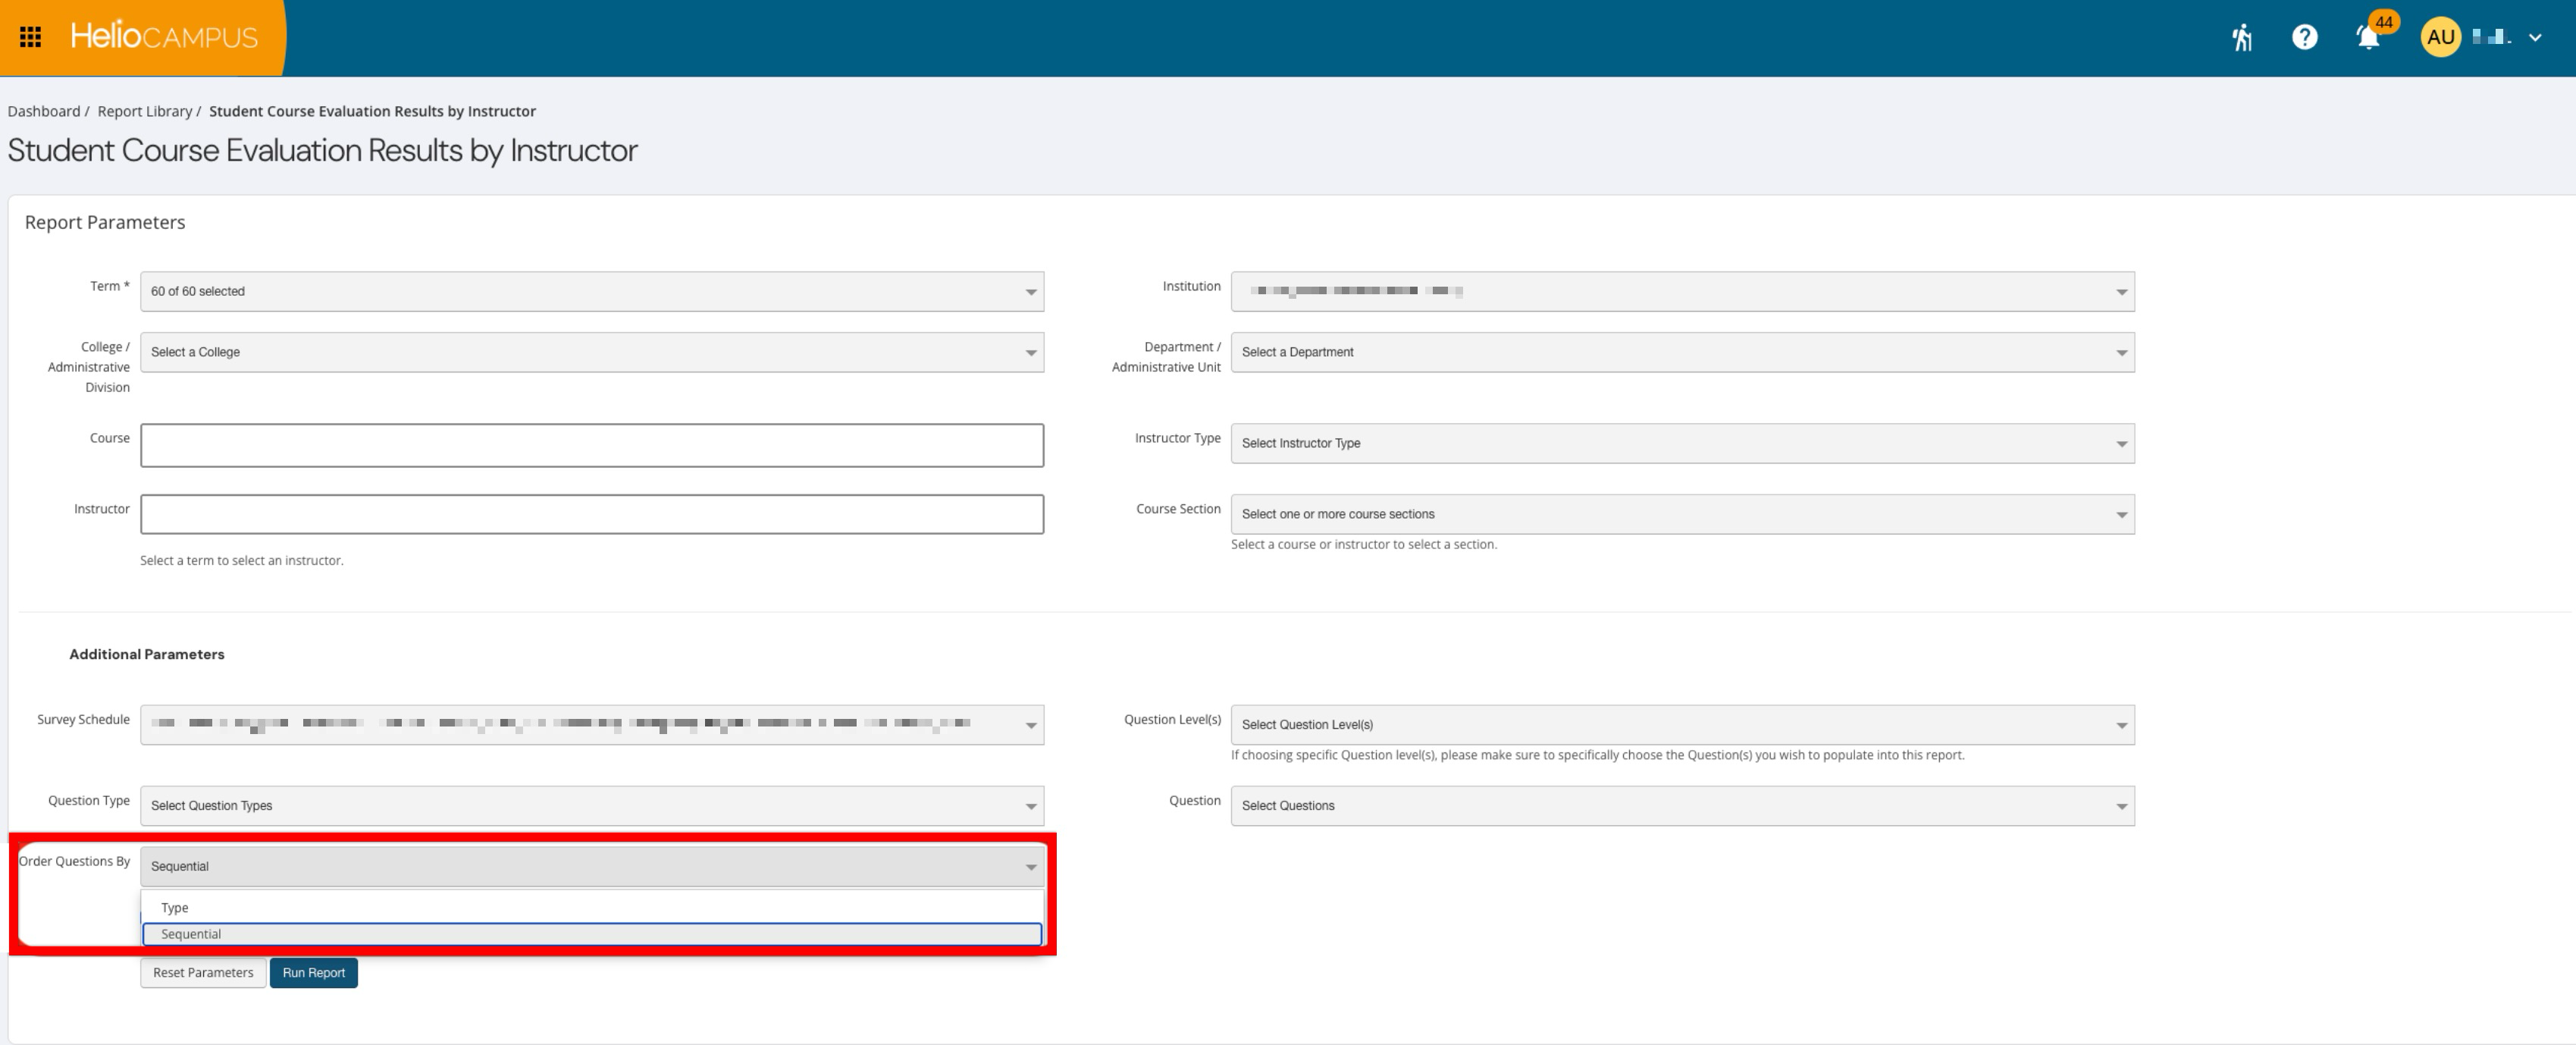Click the Run Report button
The width and height of the screenshot is (2576, 1045).
[x=314, y=972]
